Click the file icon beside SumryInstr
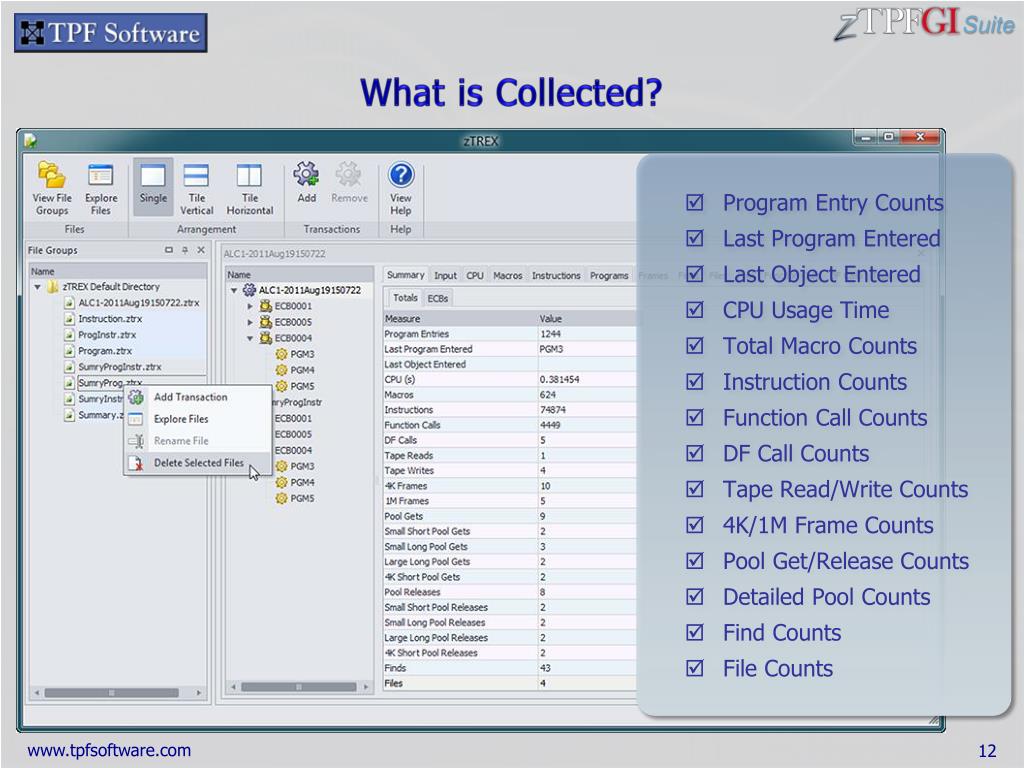Viewport: 1024px width, 768px height. (x=69, y=398)
